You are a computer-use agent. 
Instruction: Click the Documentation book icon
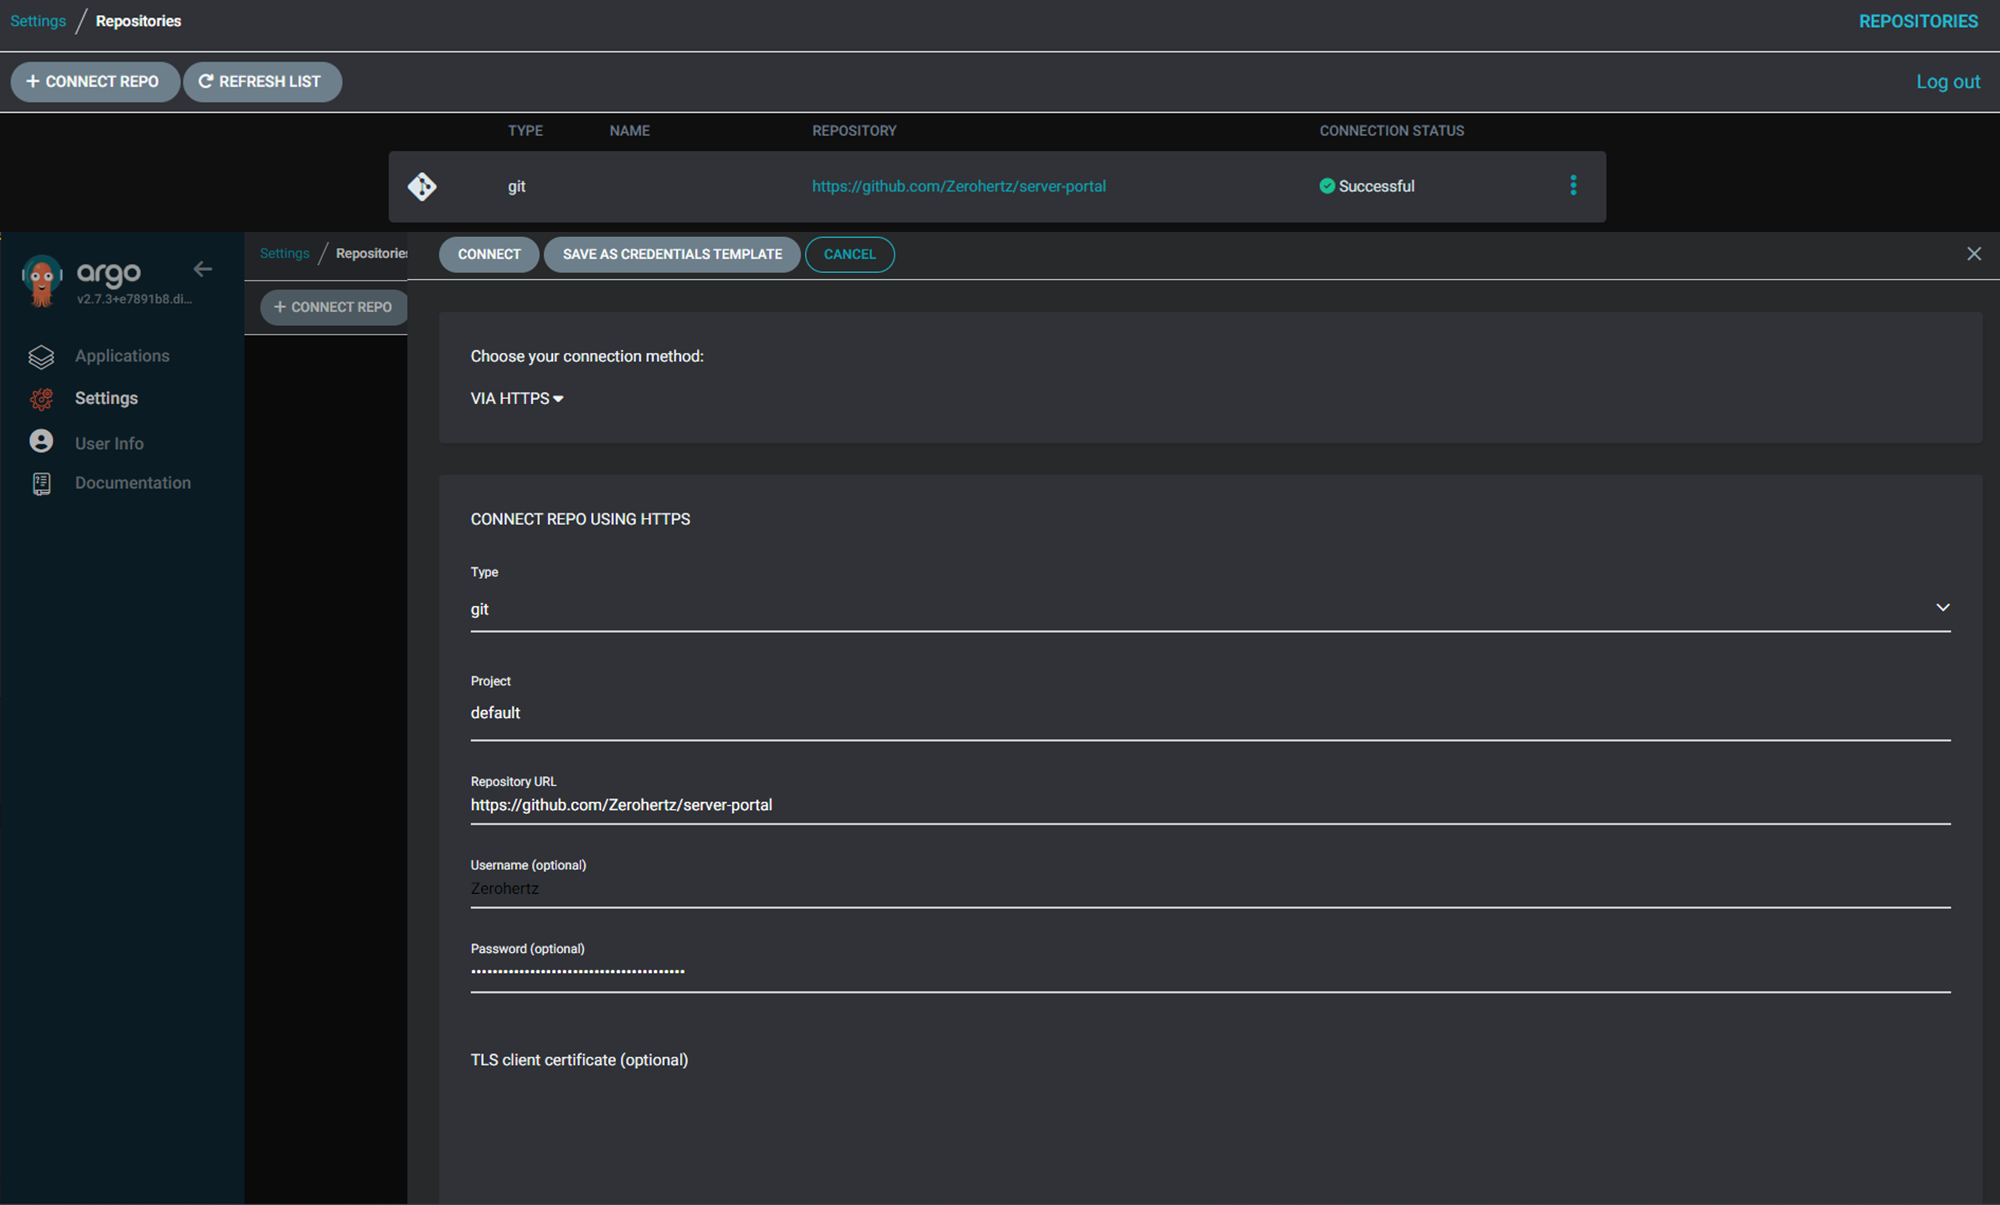(x=41, y=484)
